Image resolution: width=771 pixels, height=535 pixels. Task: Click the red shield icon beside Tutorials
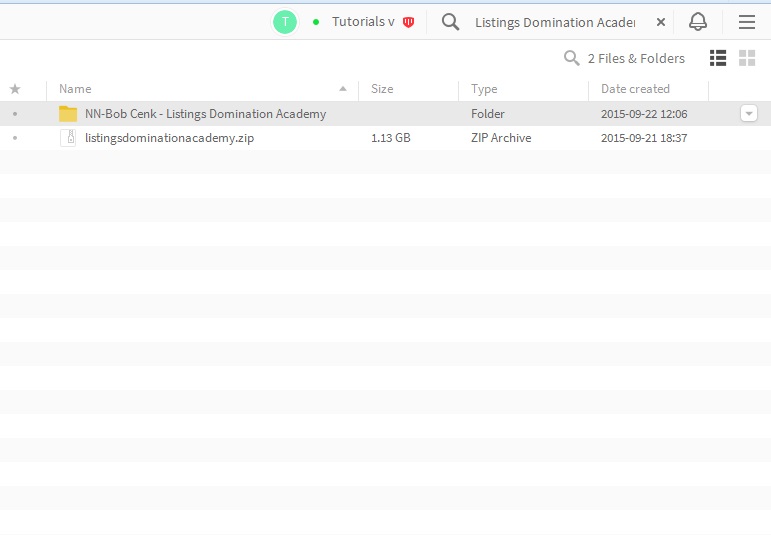pos(408,22)
